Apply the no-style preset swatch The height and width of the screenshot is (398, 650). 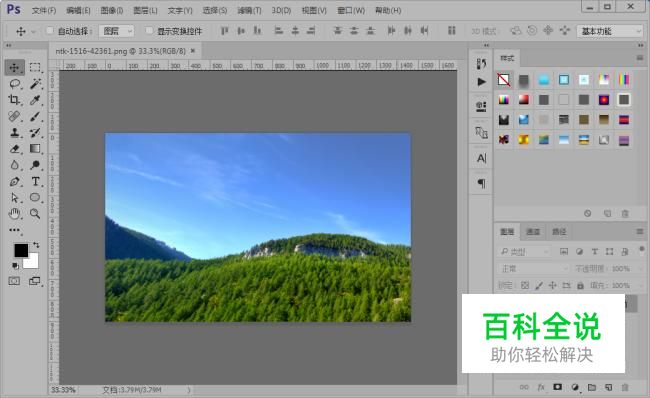[504, 80]
